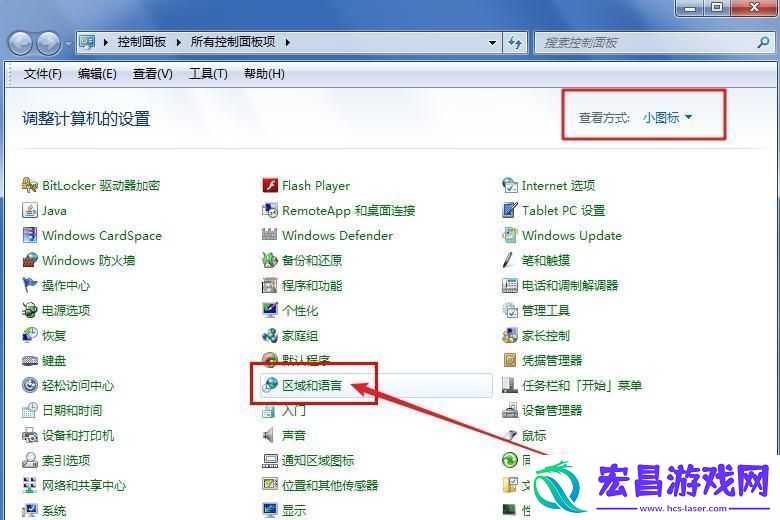This screenshot has height=520, width=780.
Task: Expand the arrow after 控制面板 breadcrumb
Action: coord(179,43)
